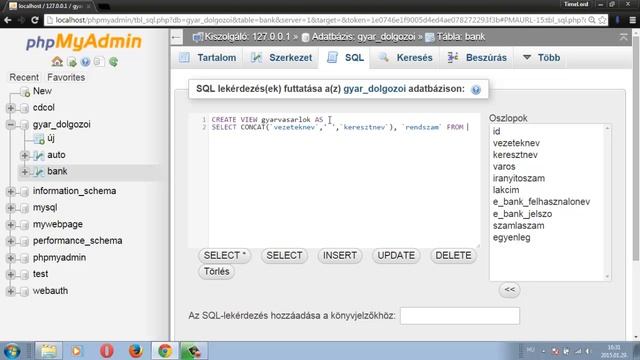
Task: Open File Explorer from the taskbar
Action: 49,351
